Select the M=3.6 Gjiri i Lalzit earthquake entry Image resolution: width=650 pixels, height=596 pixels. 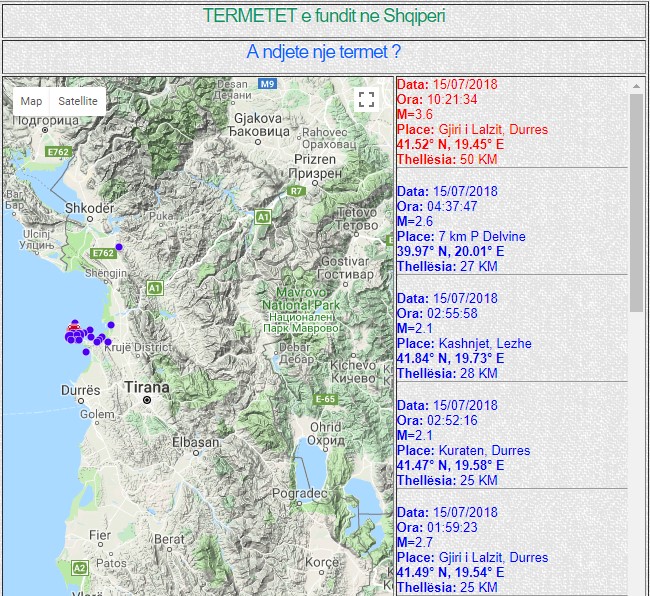coord(472,122)
